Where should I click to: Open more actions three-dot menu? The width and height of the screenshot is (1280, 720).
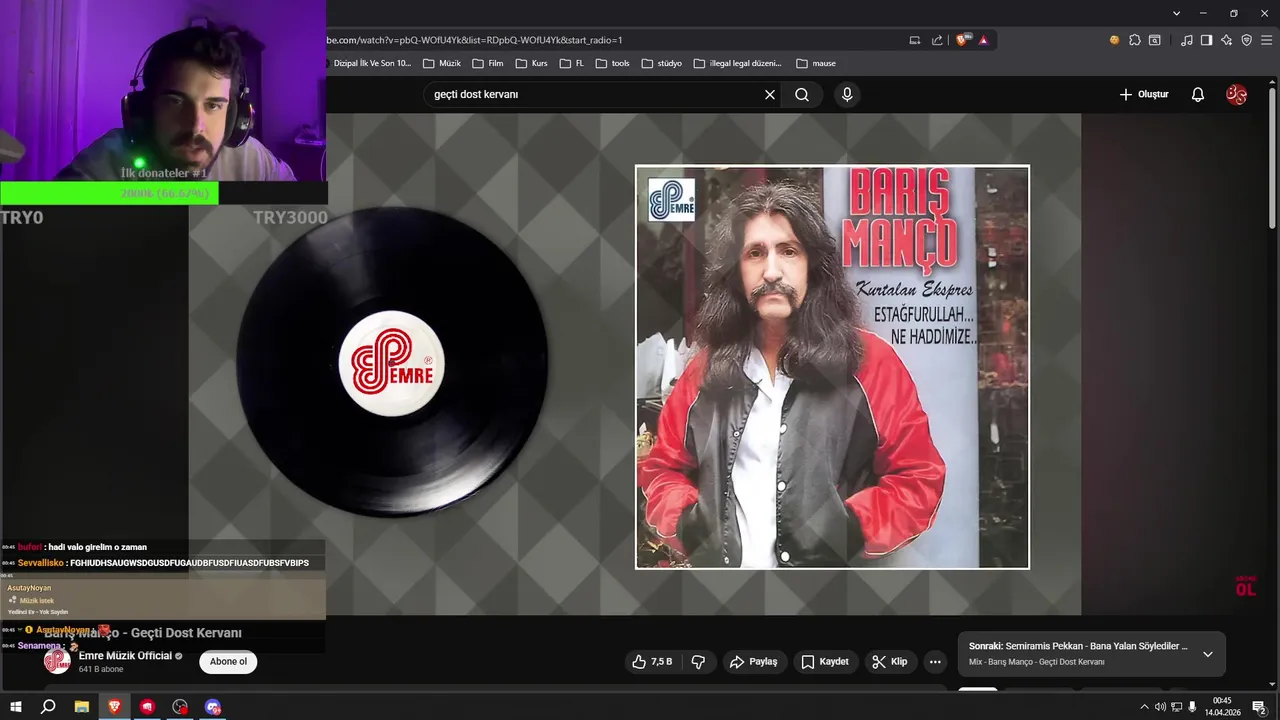tap(935, 661)
